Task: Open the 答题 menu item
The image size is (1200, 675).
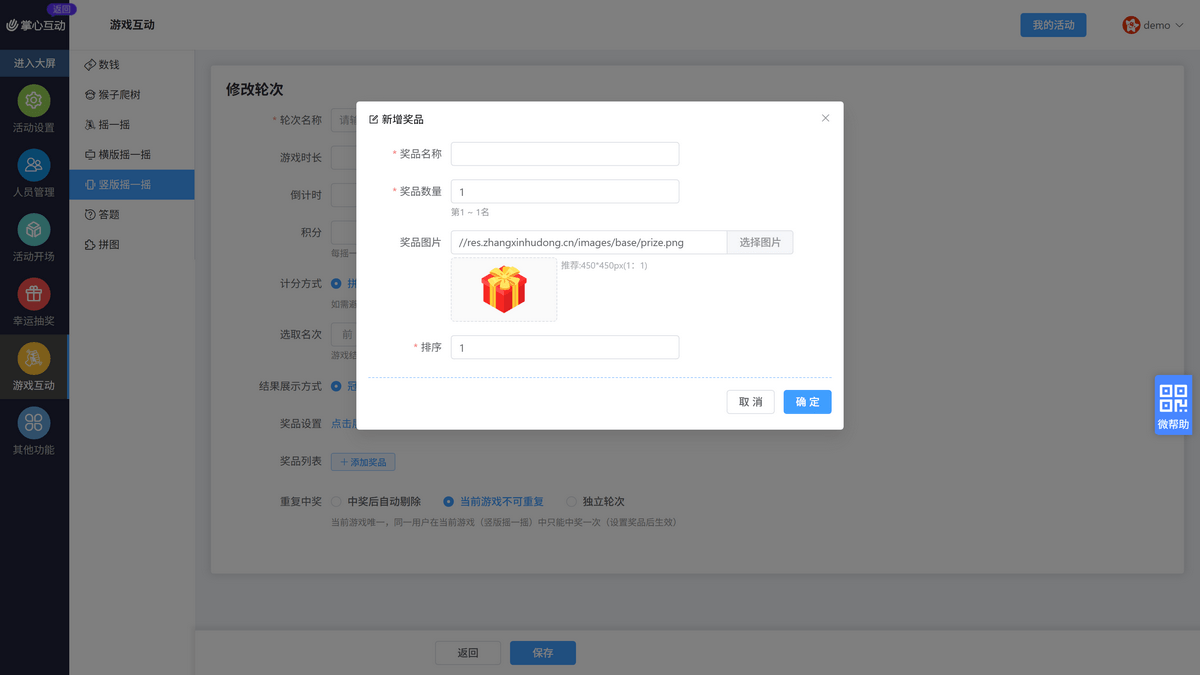Action: 132,215
